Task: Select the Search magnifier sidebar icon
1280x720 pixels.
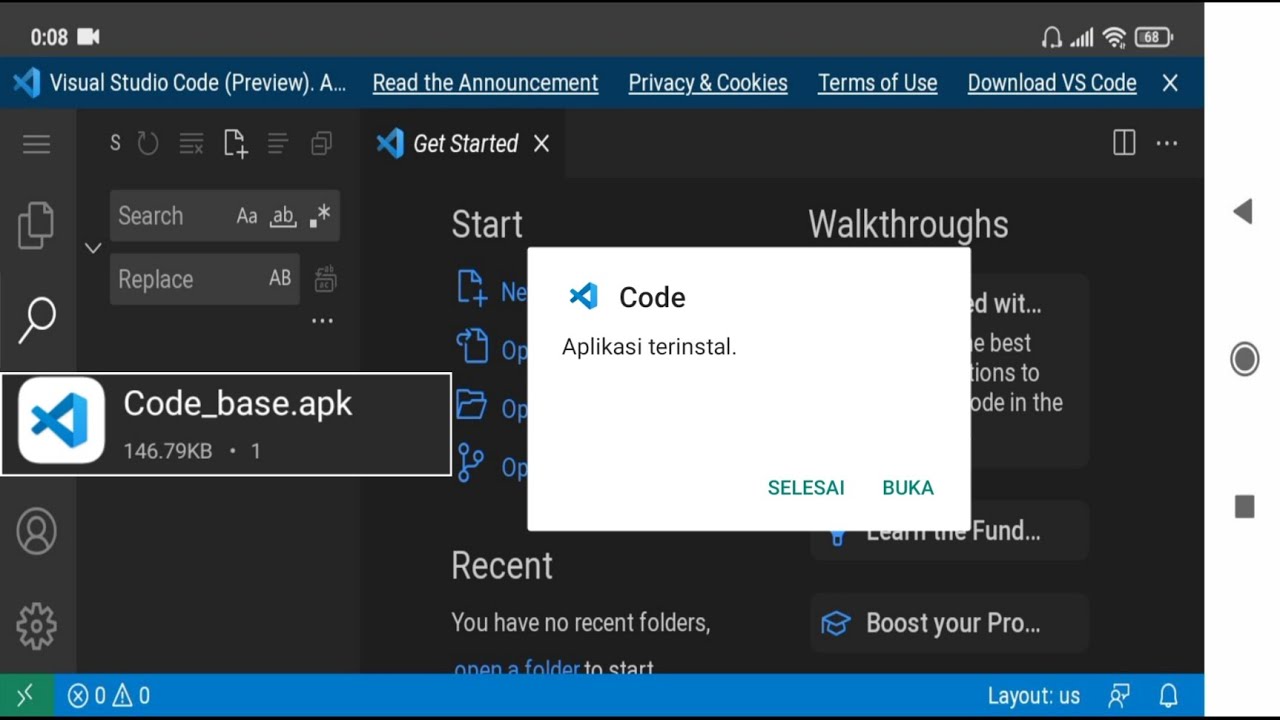Action: pyautogui.click(x=37, y=320)
